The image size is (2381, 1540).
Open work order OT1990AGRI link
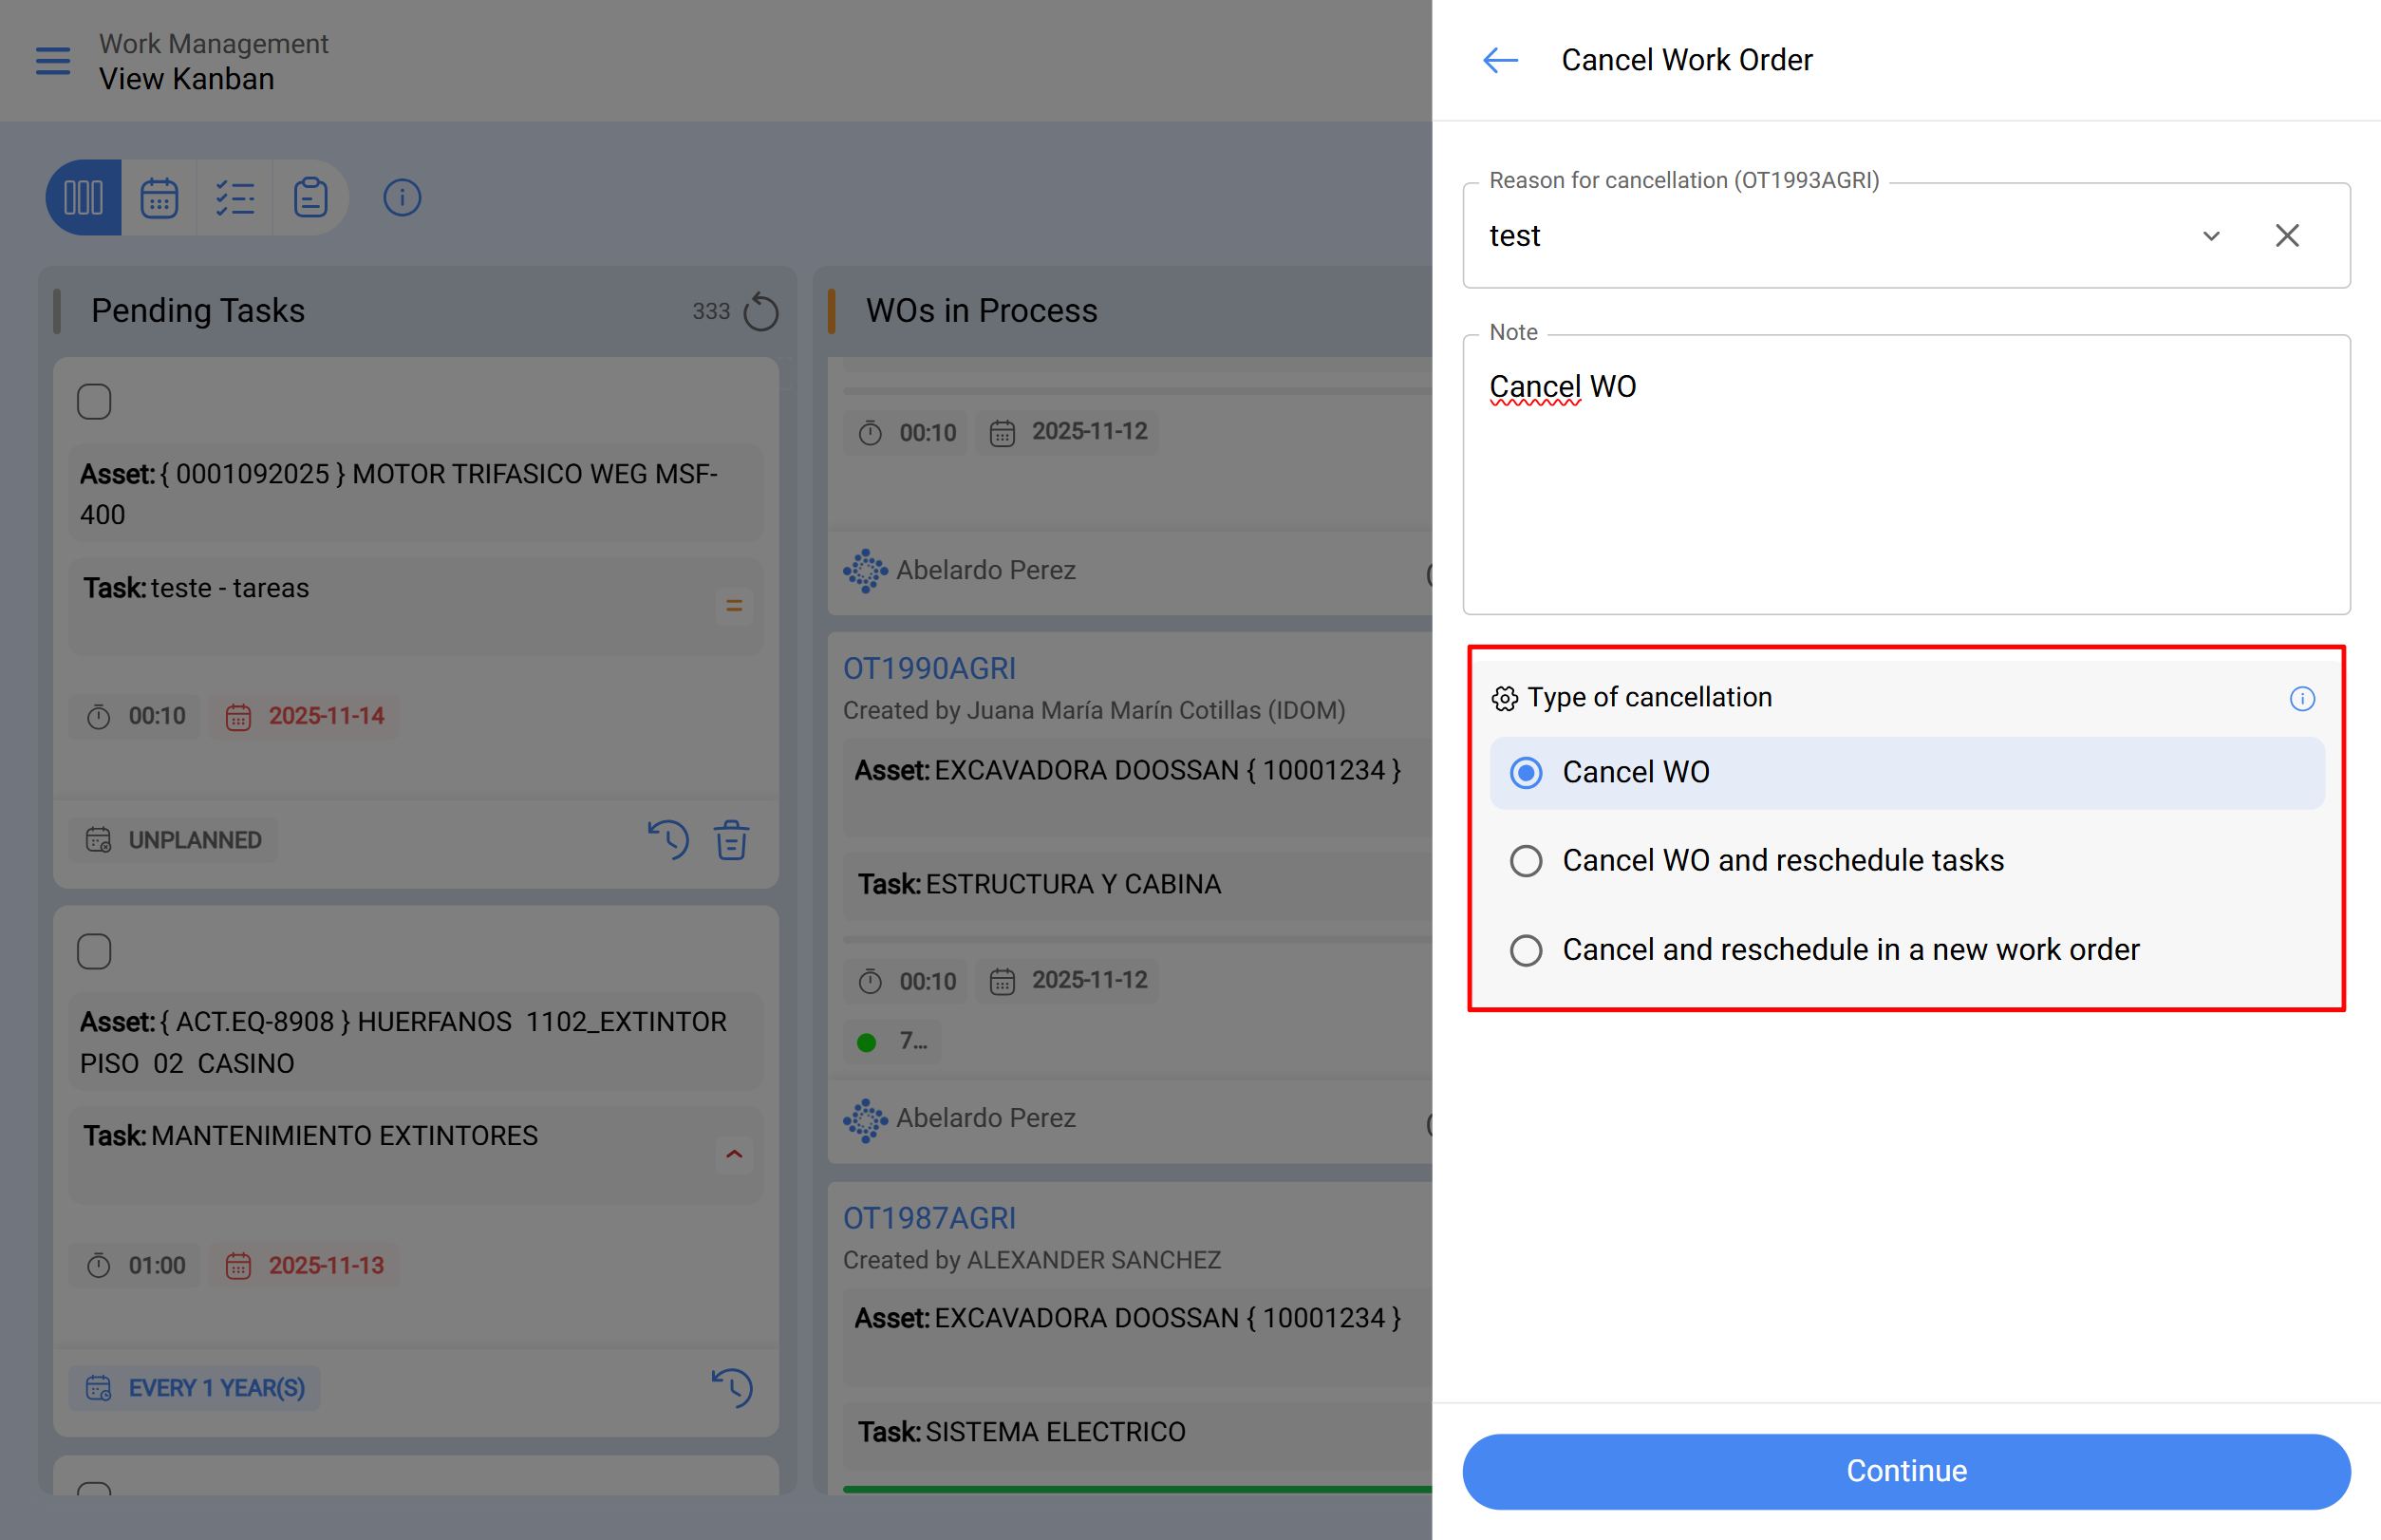pyautogui.click(x=929, y=668)
